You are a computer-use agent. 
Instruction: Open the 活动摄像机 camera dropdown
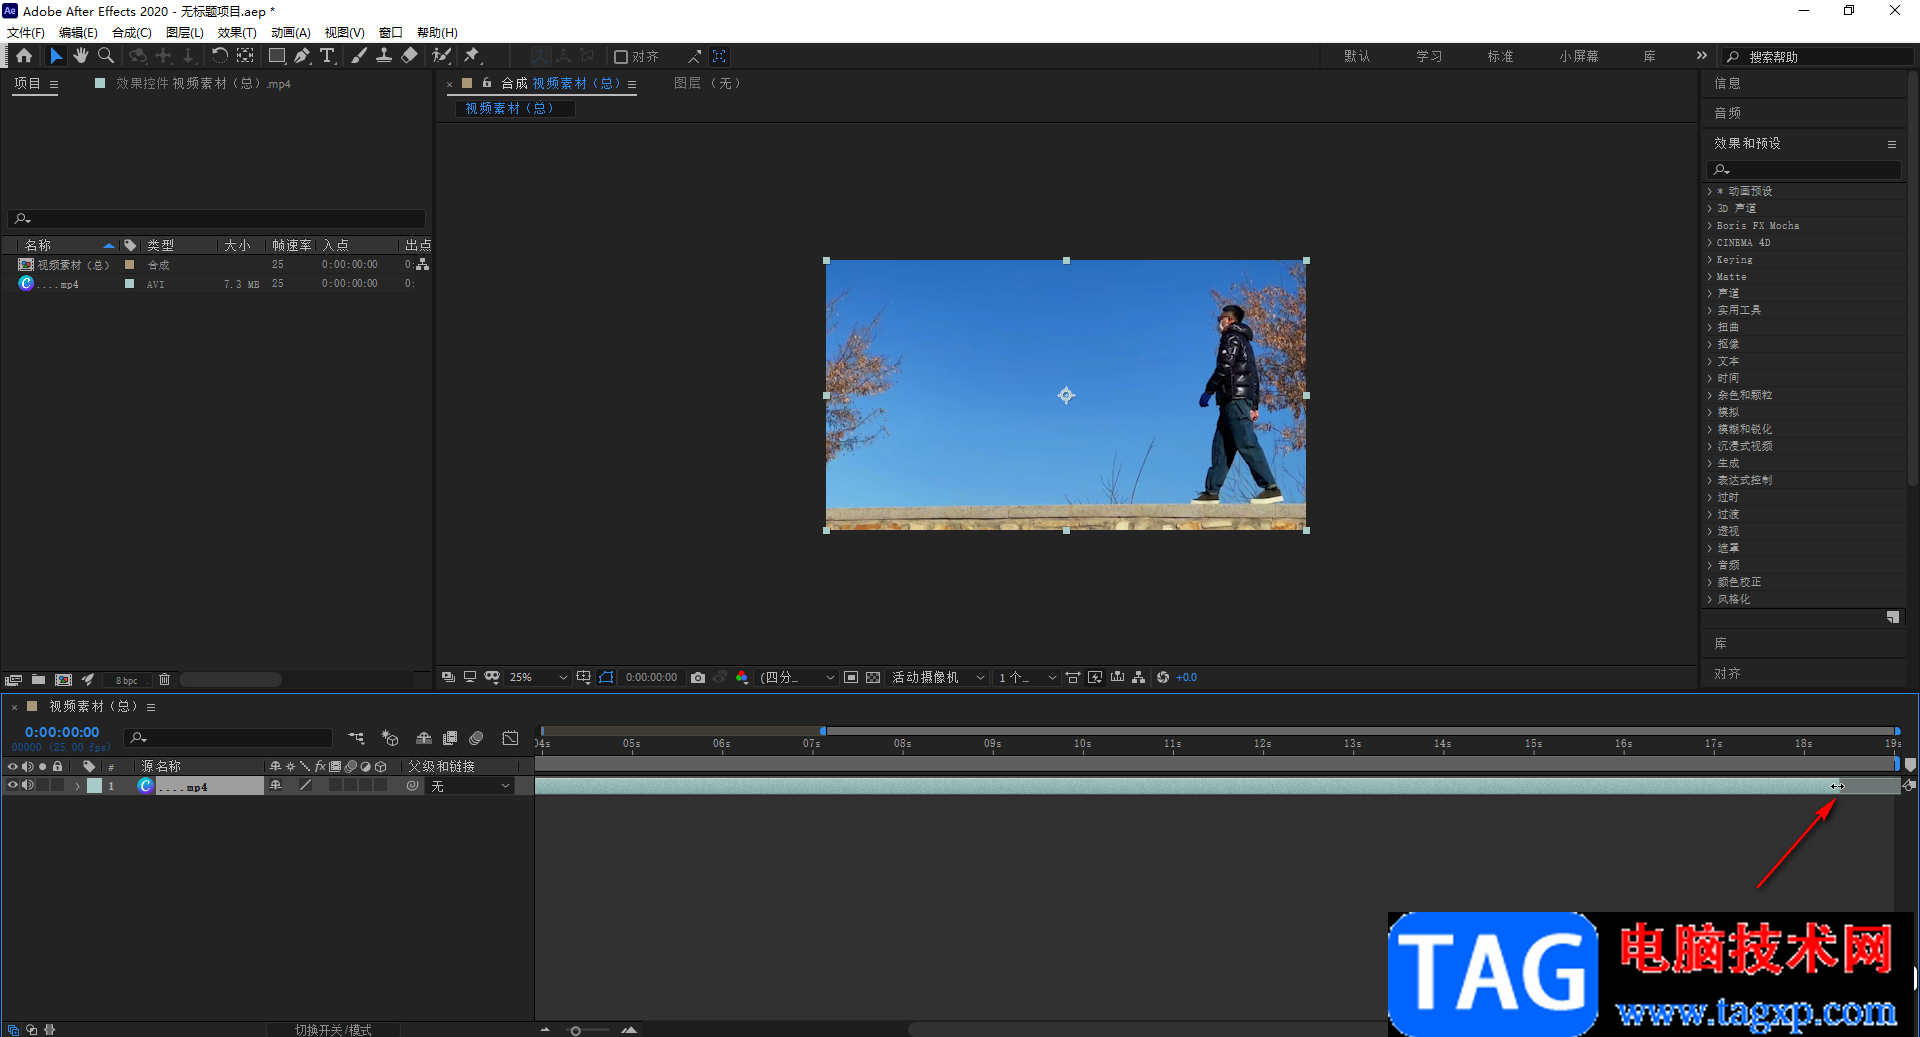point(939,678)
